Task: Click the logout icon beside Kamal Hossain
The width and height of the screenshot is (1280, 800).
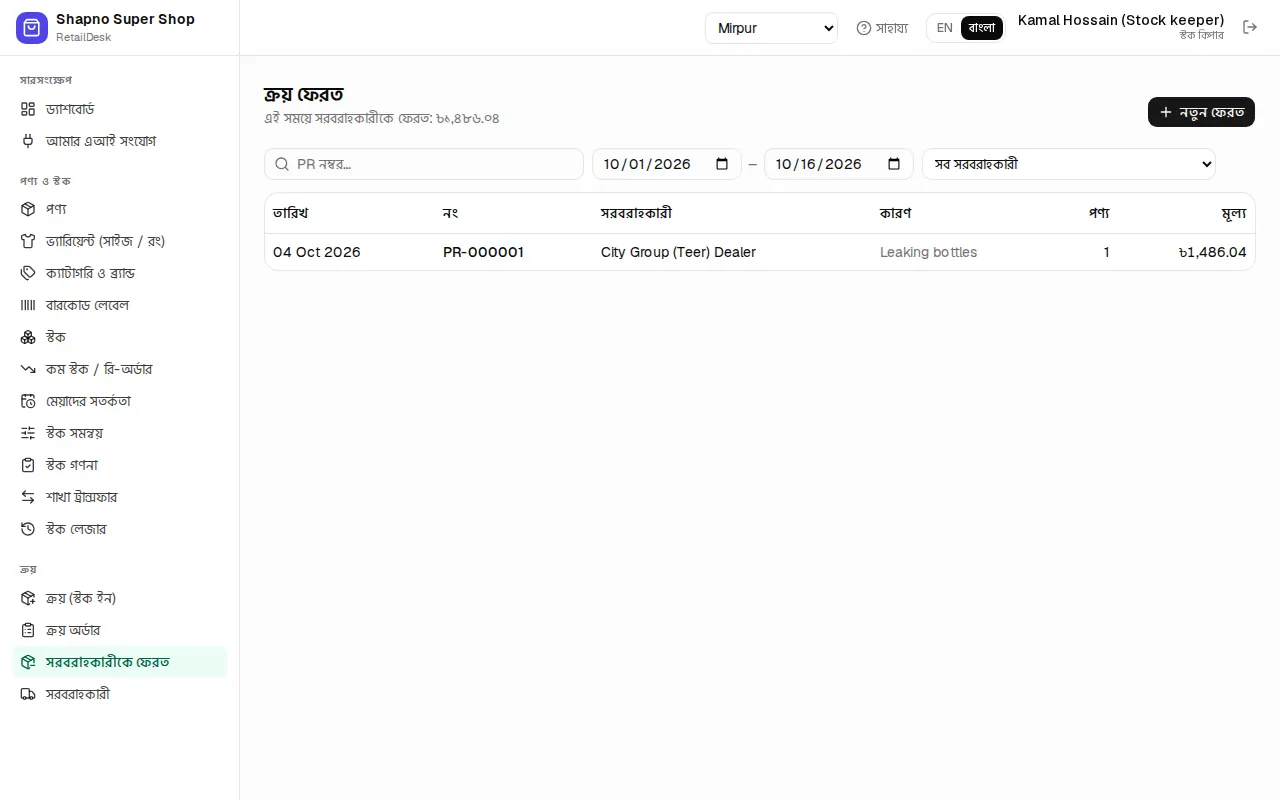Action: [1250, 27]
